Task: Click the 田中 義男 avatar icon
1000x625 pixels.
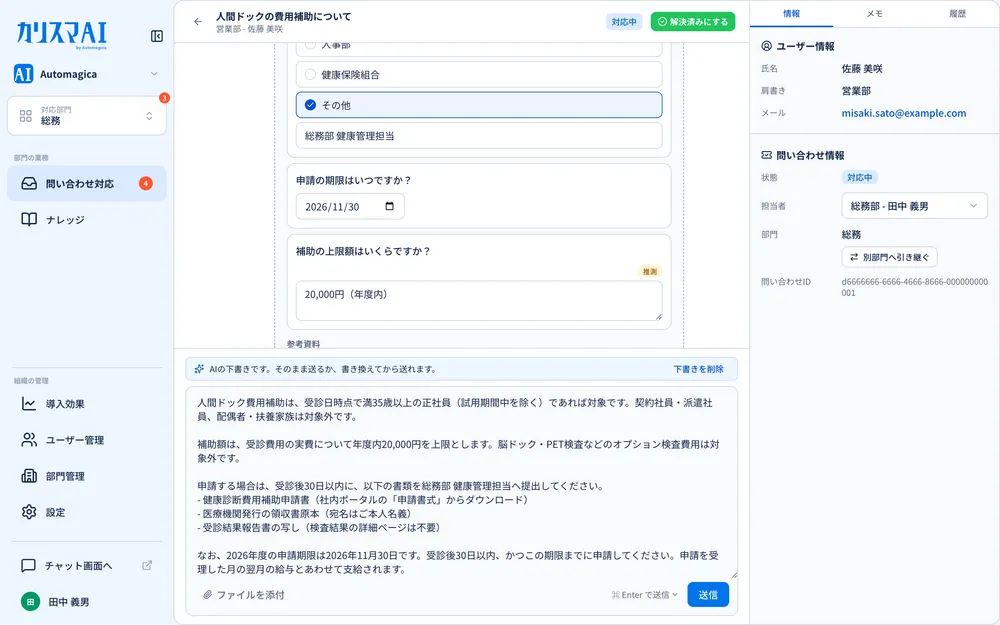Action: 30,602
